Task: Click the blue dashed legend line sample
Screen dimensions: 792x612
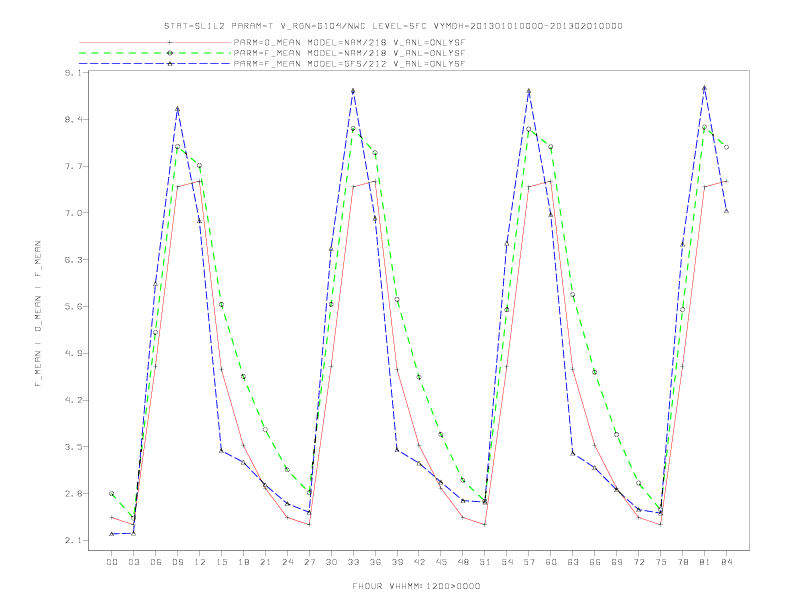Action: click(155, 64)
